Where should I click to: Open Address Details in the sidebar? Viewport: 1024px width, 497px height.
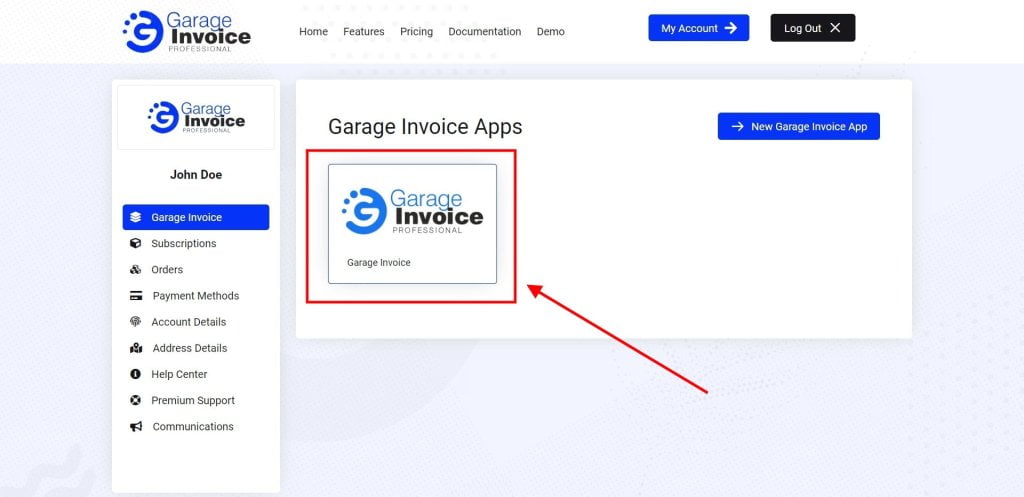coord(190,348)
